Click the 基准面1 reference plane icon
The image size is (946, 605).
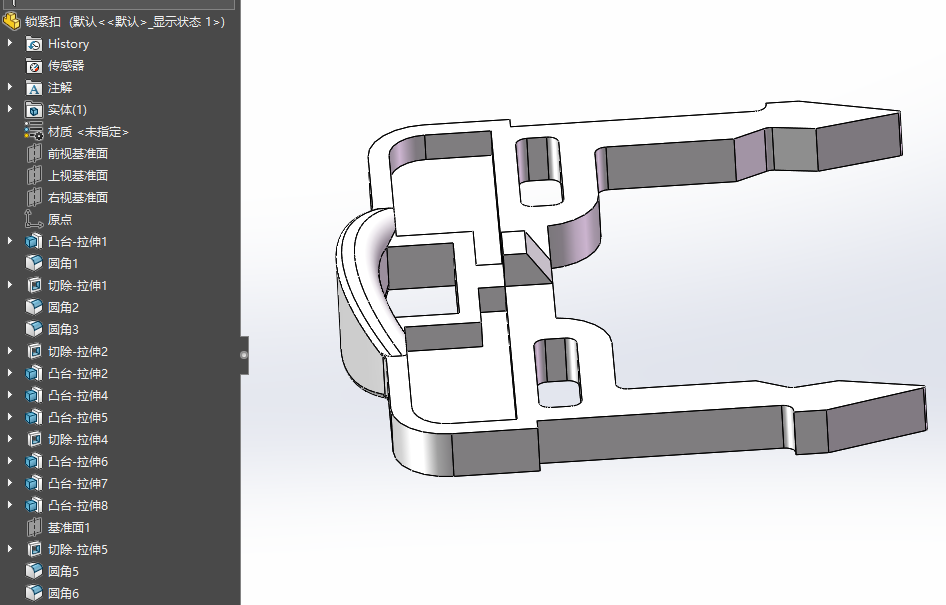tap(34, 528)
